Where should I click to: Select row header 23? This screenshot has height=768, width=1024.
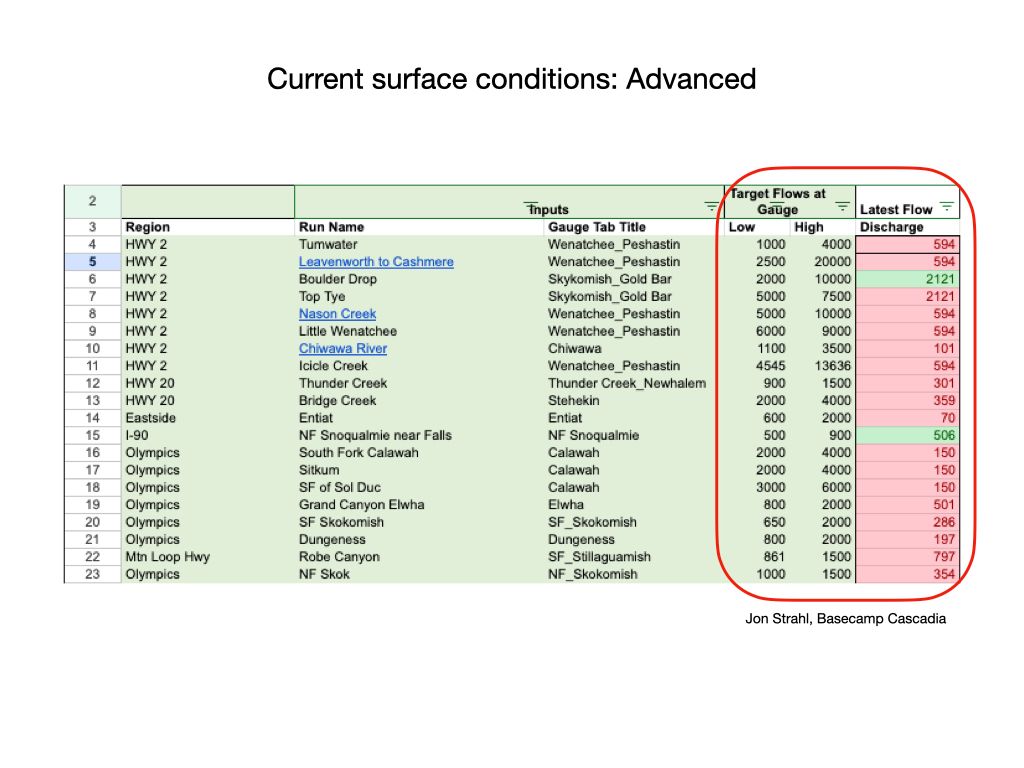(92, 575)
